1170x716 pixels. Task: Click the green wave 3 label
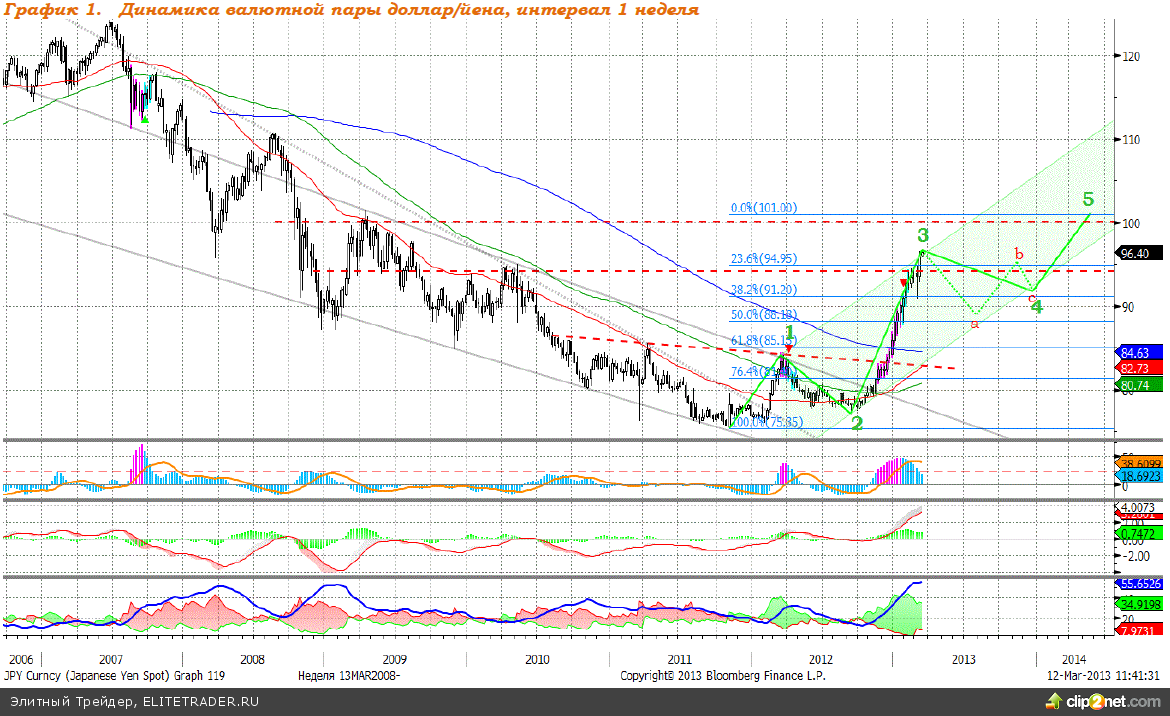click(923, 236)
